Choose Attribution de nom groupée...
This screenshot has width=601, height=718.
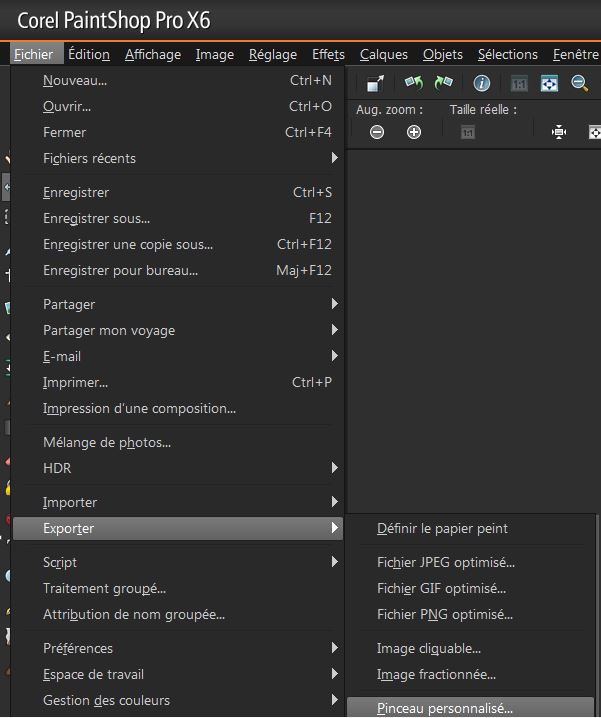(x=178, y=615)
